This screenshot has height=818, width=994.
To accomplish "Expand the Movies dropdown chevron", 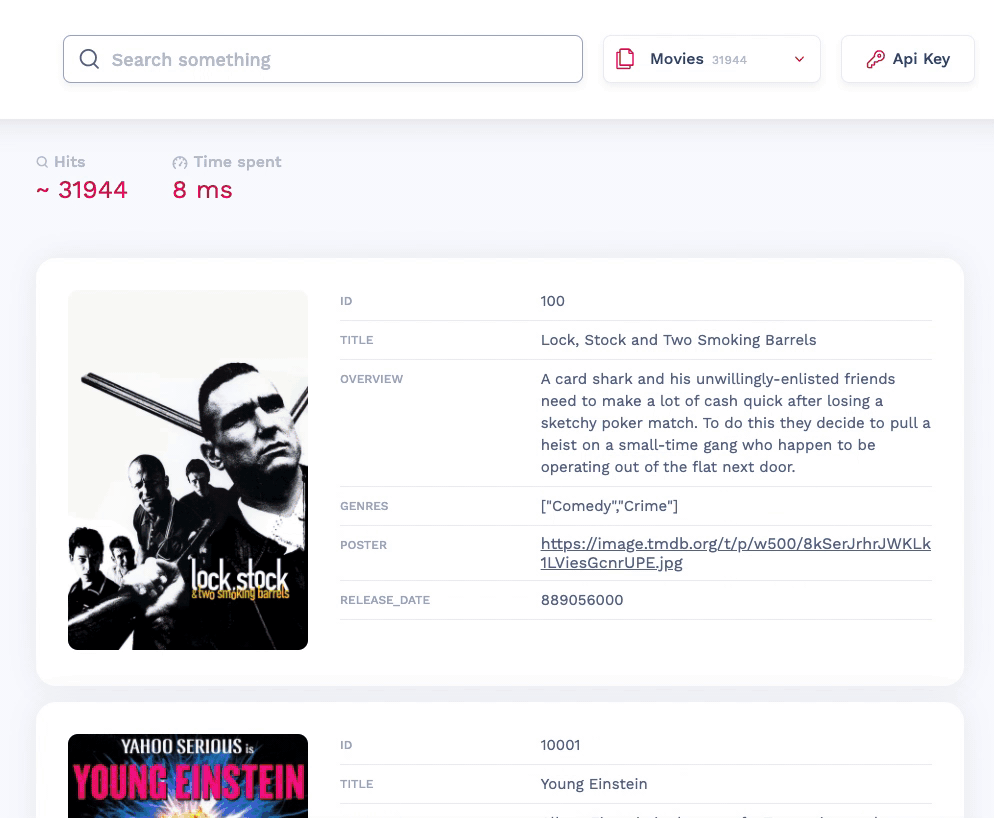I will (799, 60).
